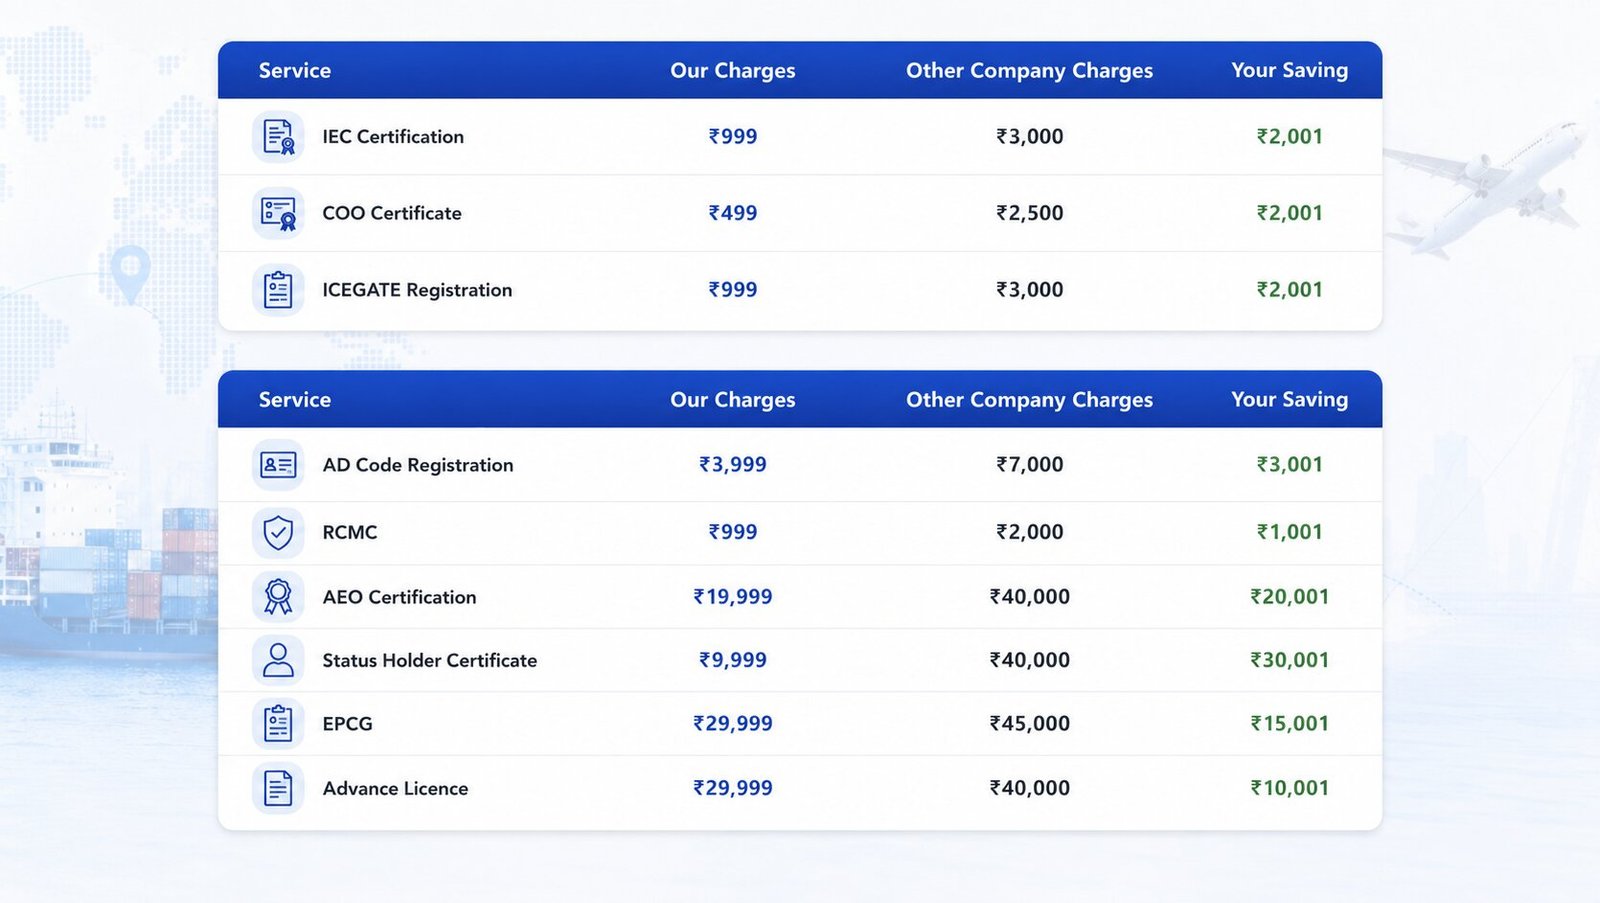The height and width of the screenshot is (903, 1600).
Task: Click the second table's Your Saving header
Action: pyautogui.click(x=1289, y=400)
